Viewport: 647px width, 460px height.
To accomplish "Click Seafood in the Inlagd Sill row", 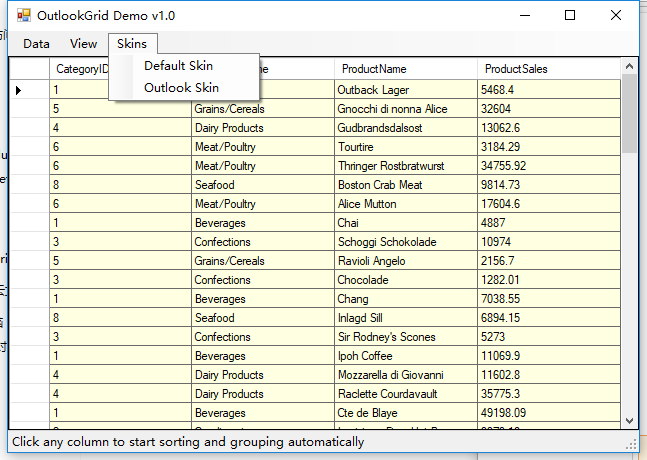I will [x=263, y=317].
